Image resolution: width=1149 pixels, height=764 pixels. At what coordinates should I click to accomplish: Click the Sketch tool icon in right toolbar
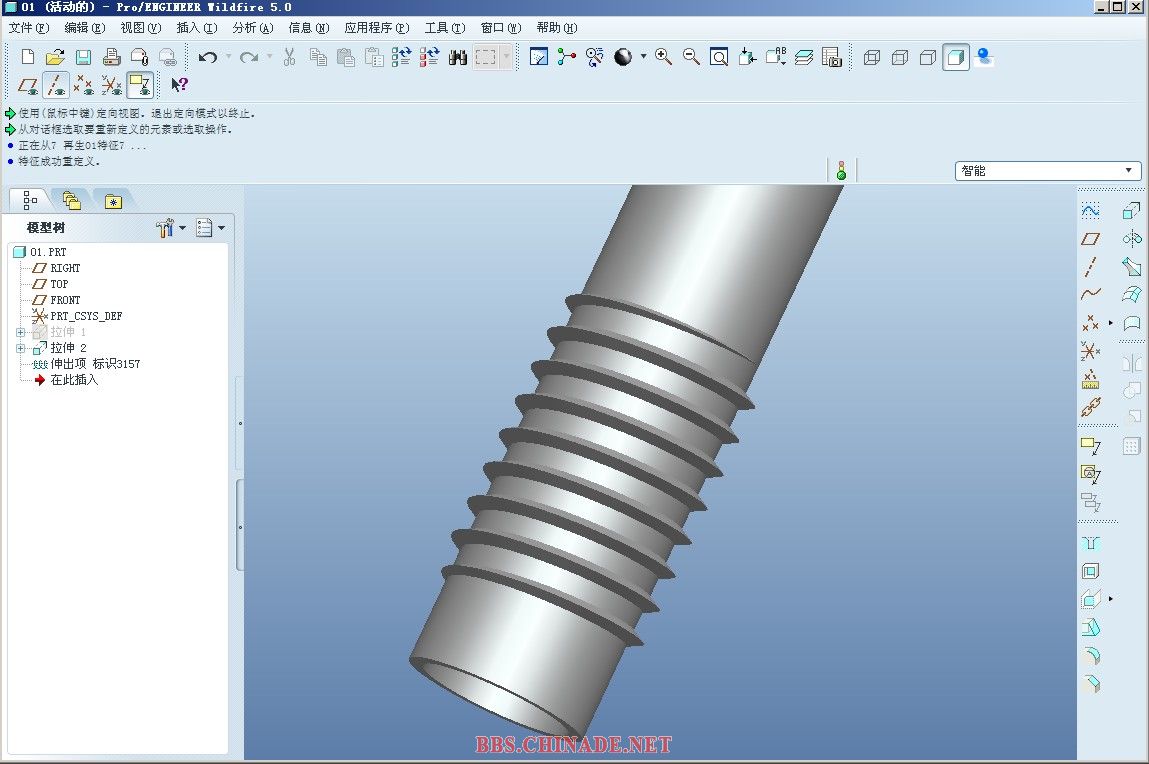click(1090, 211)
